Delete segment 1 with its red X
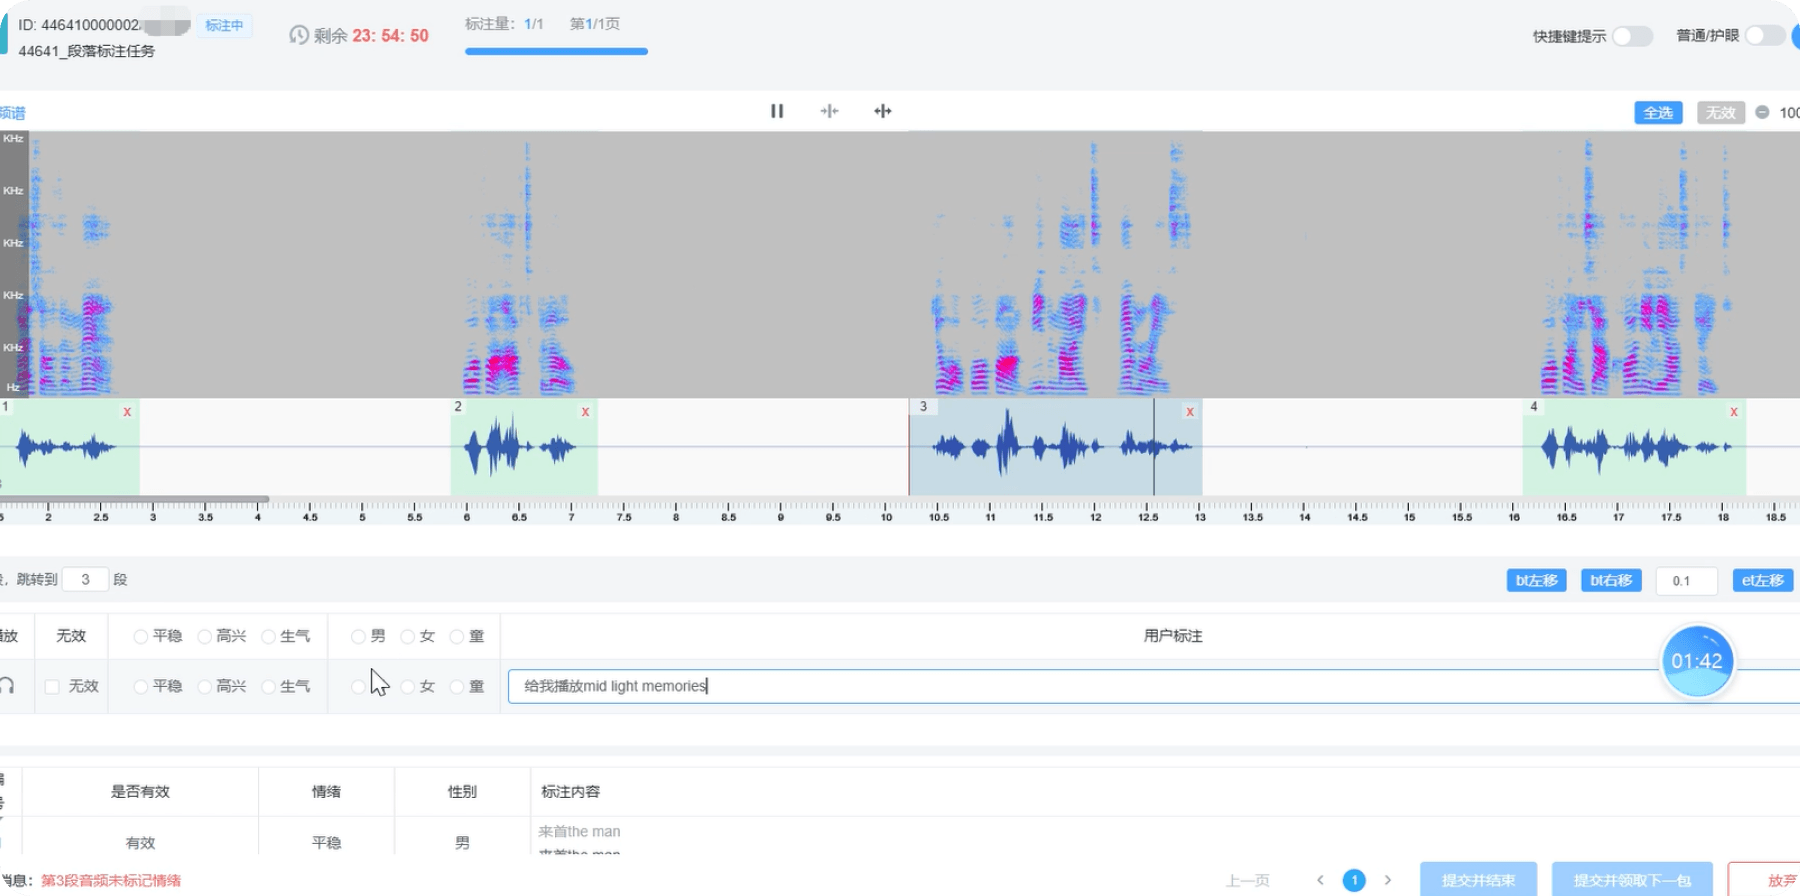The height and width of the screenshot is (896, 1800). (x=127, y=412)
